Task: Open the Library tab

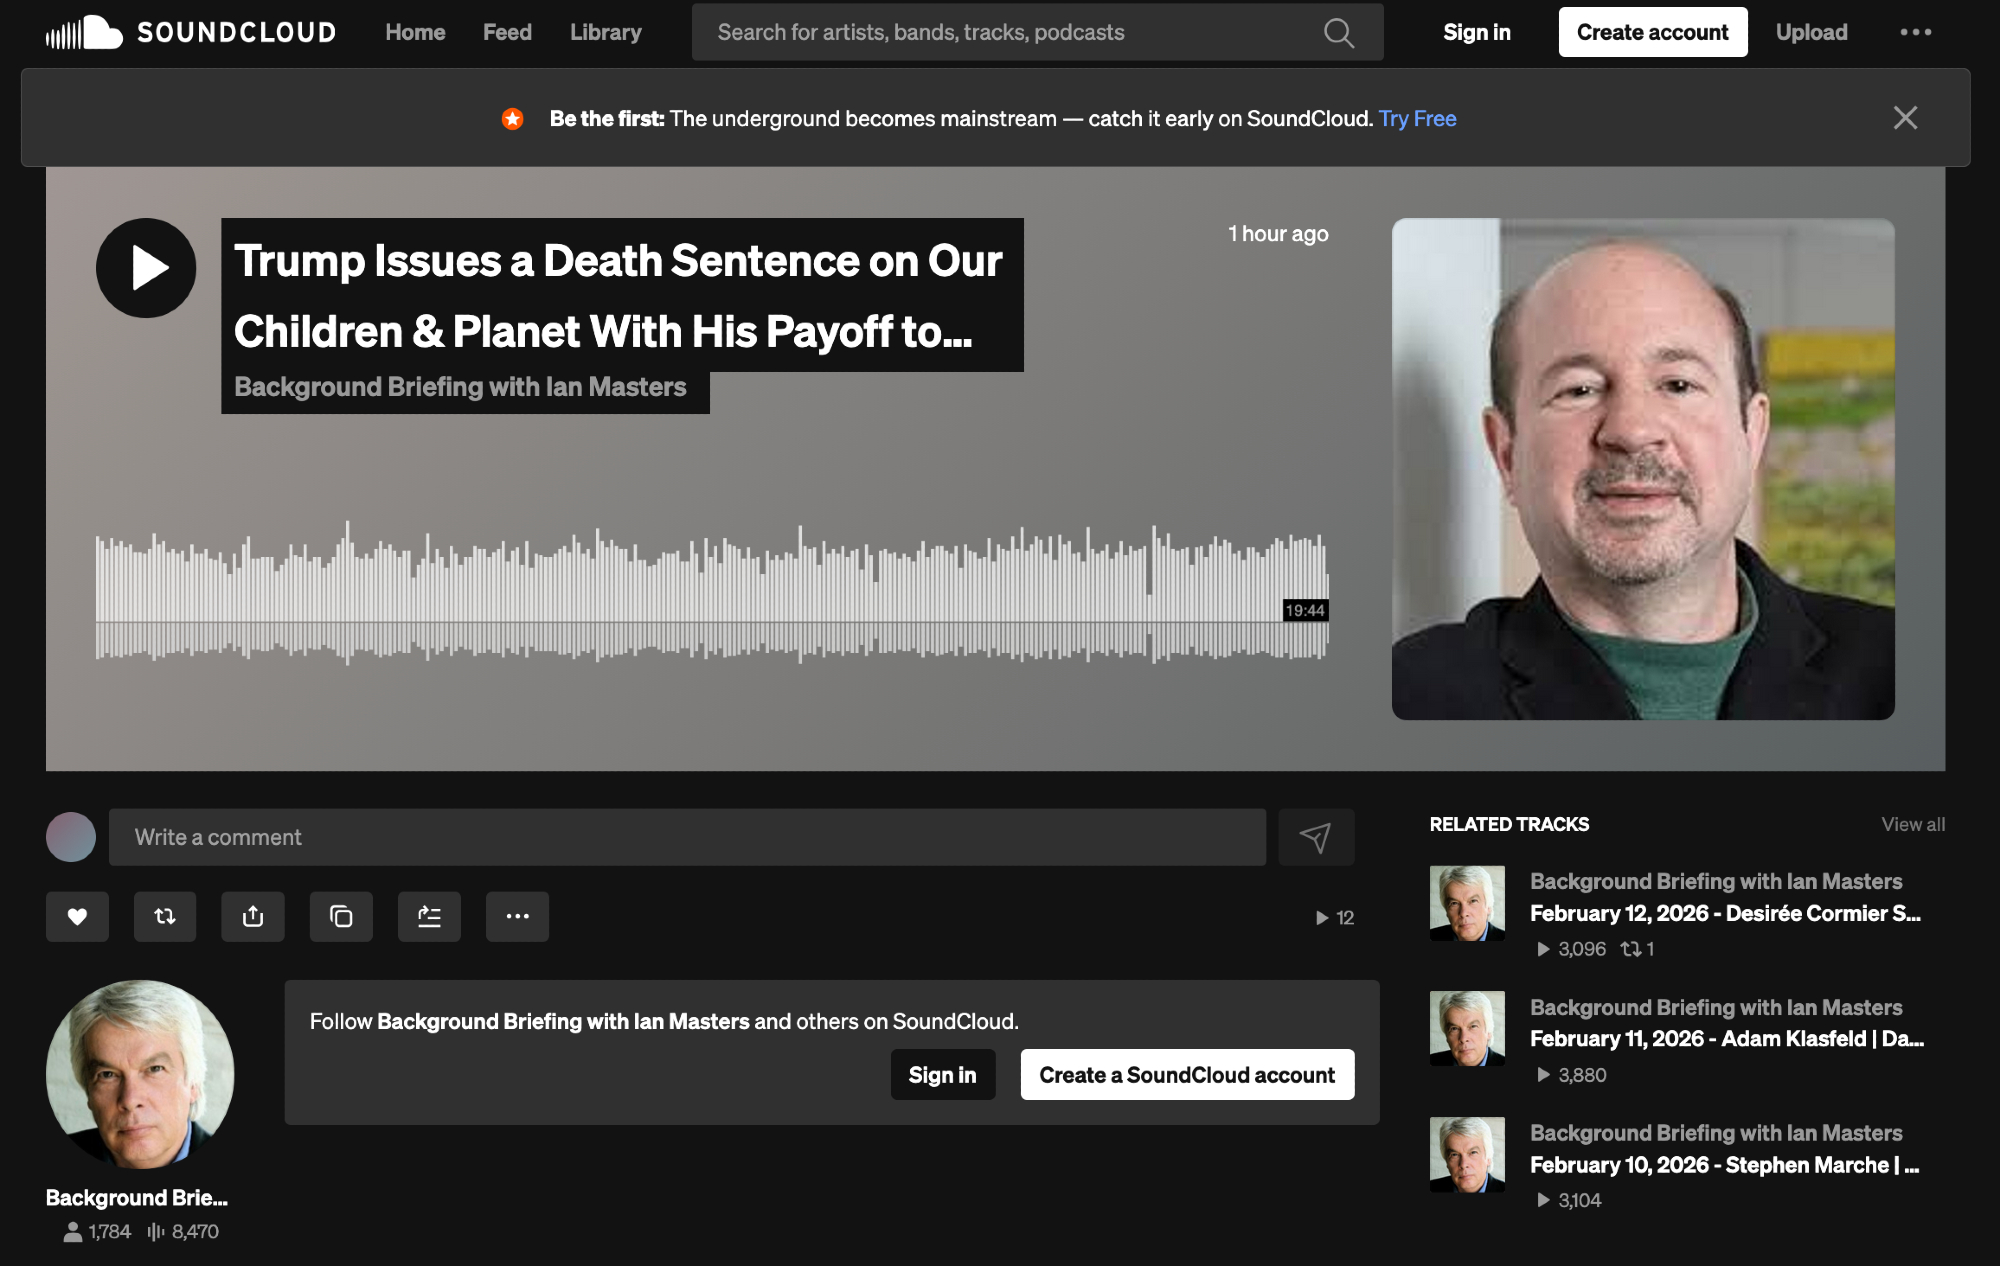Action: (605, 32)
